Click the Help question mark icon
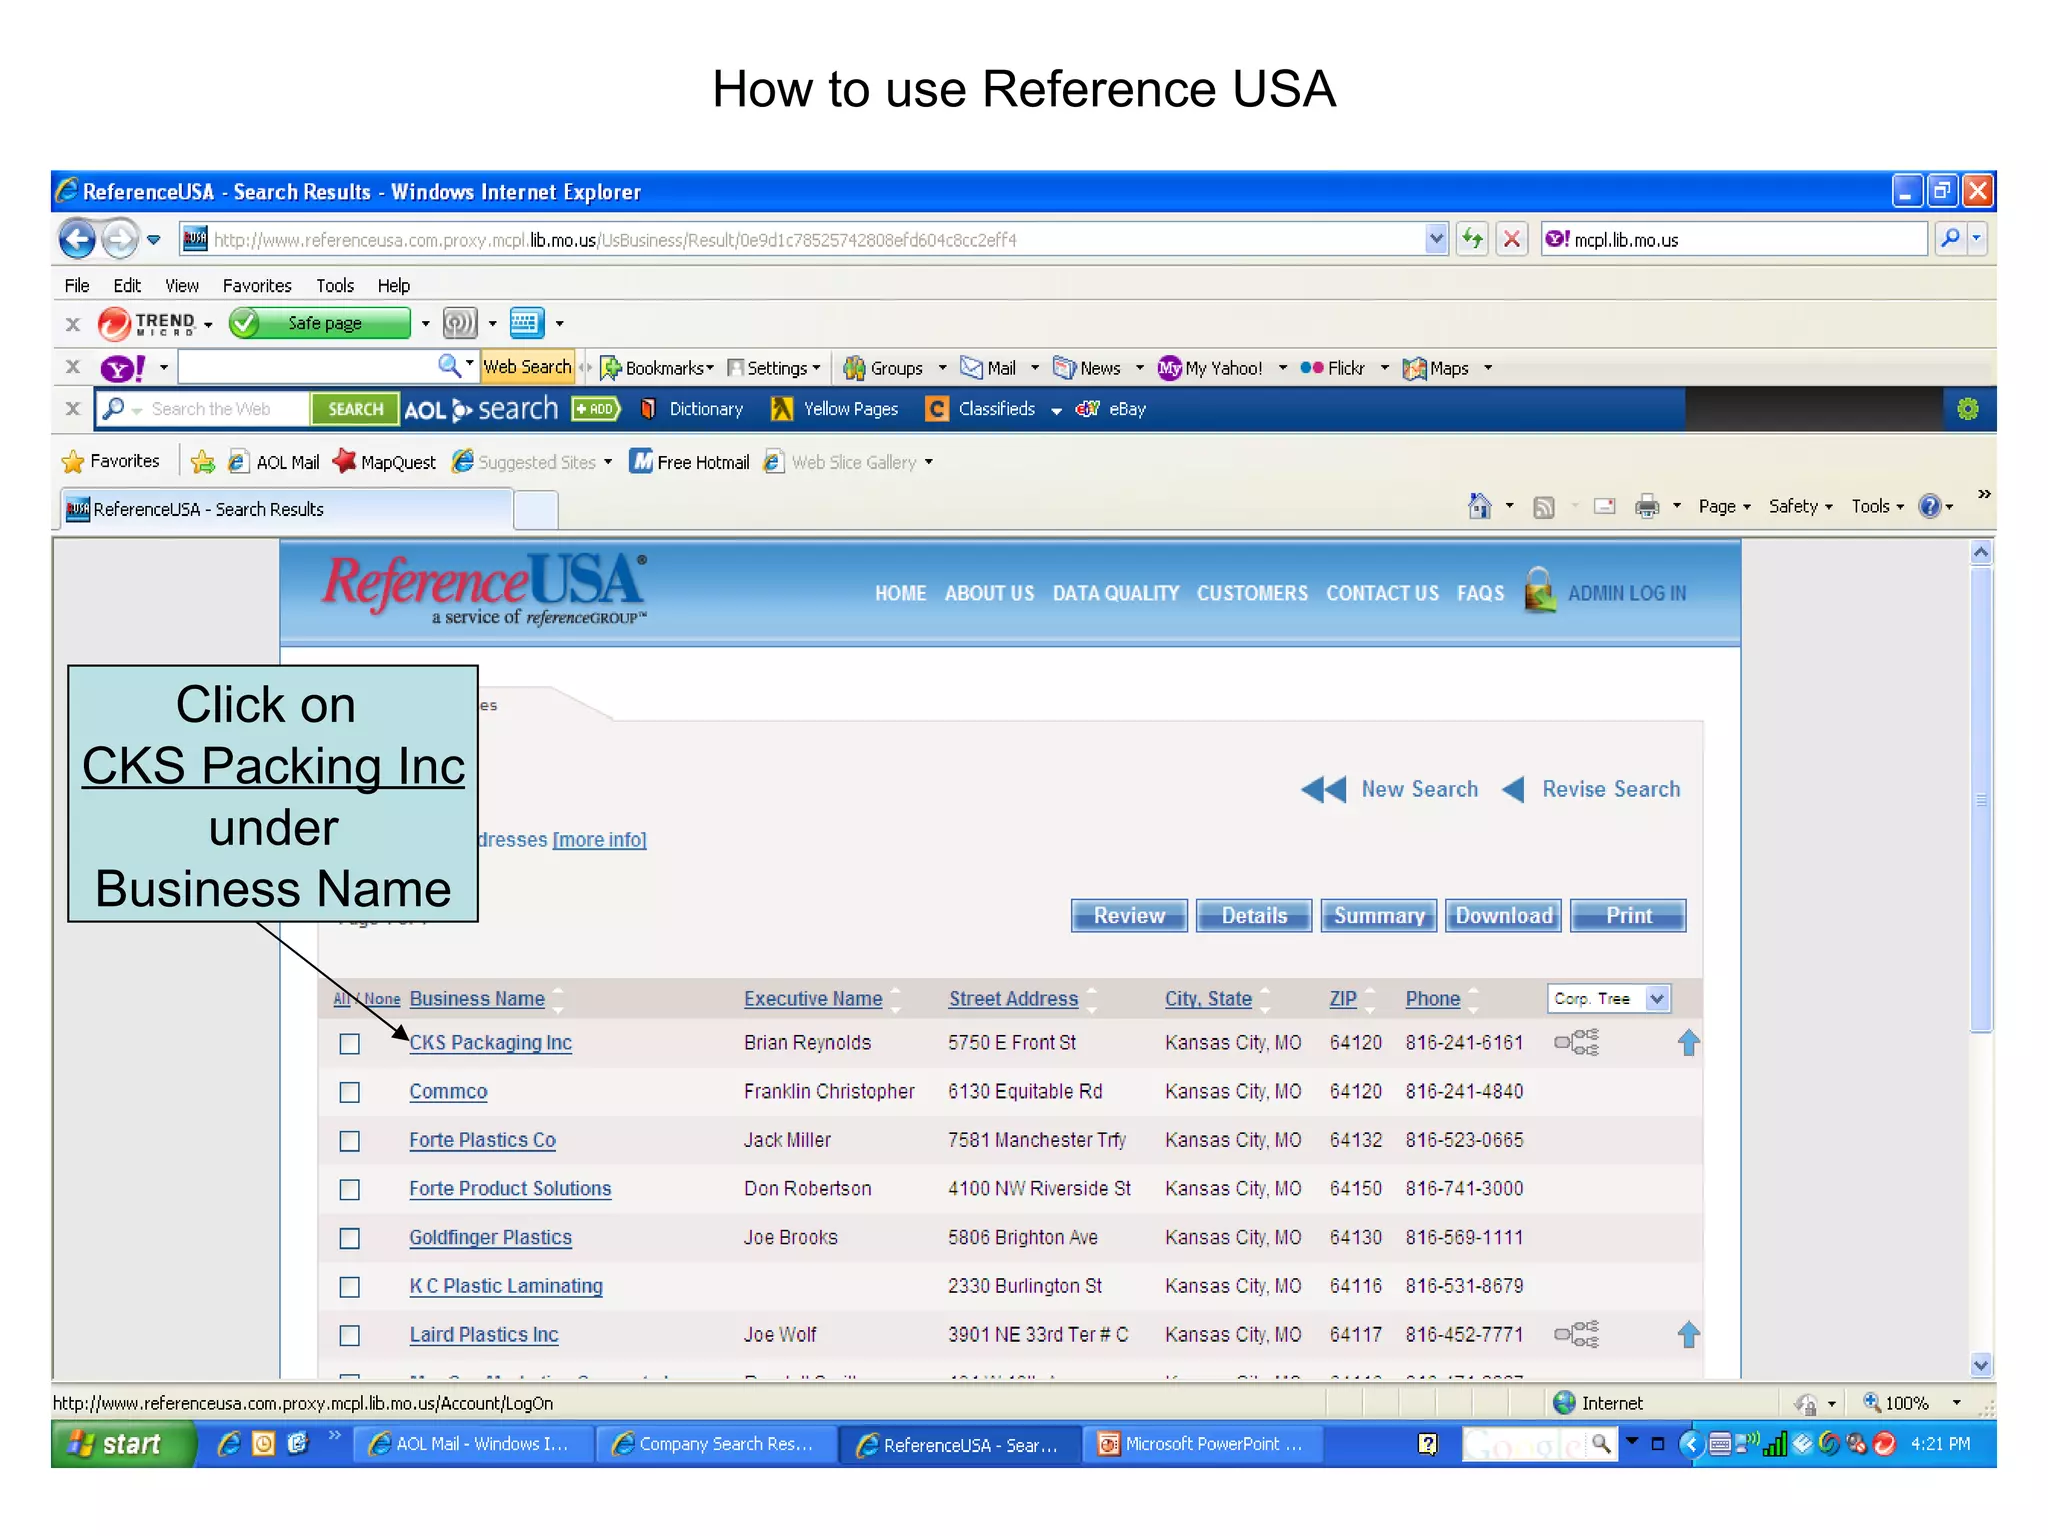Viewport: 2048px width, 1536px height. point(1929,506)
